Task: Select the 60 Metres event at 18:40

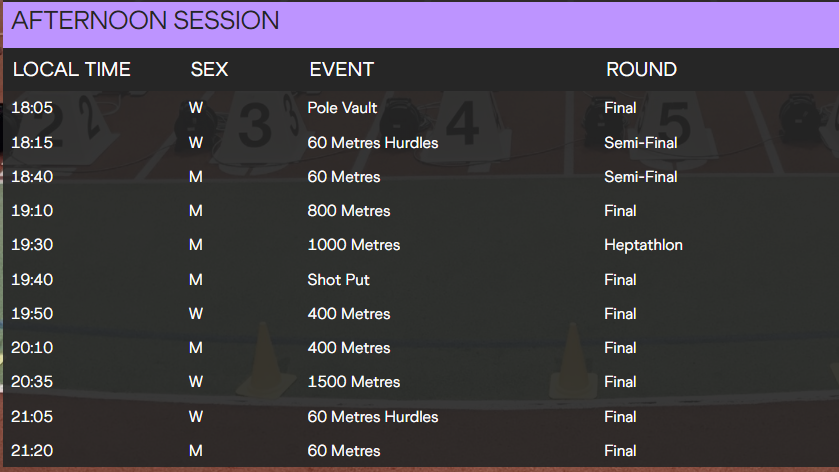Action: point(344,177)
